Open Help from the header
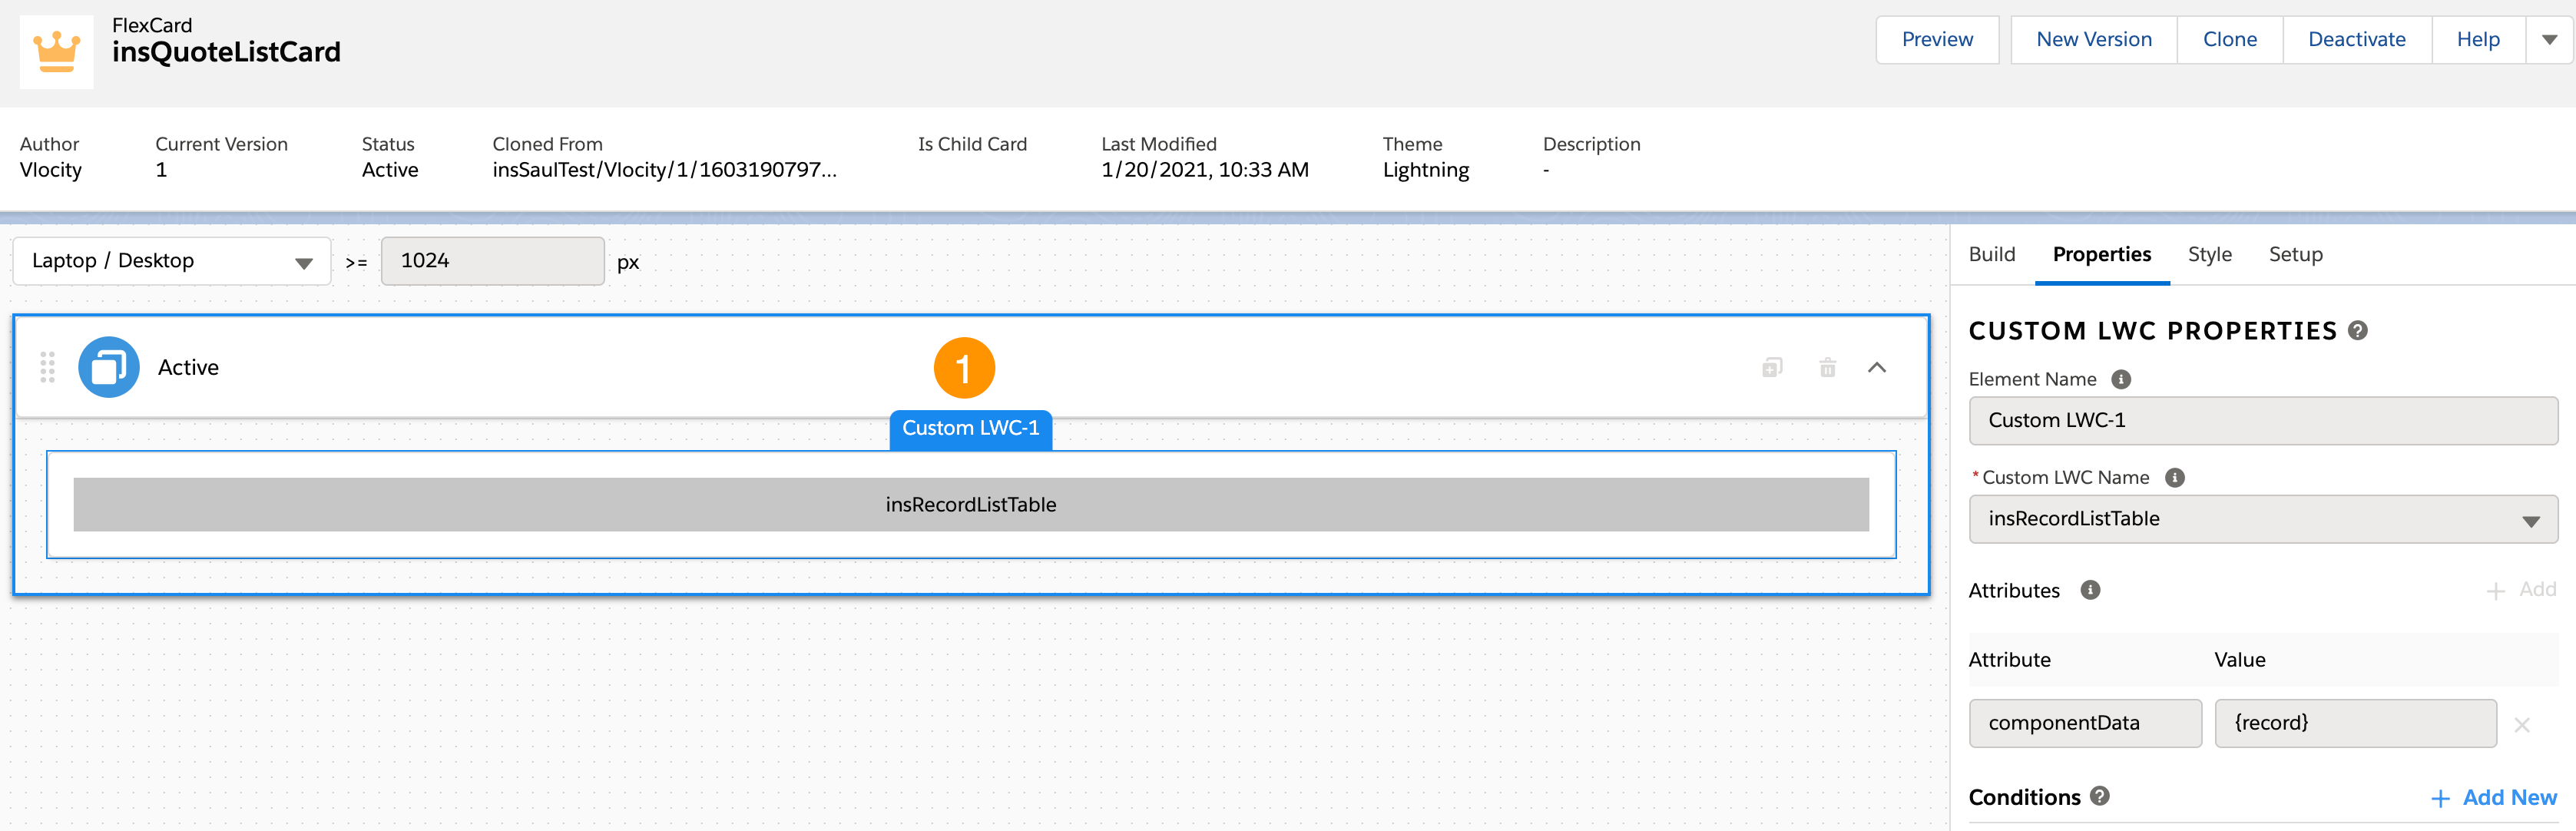This screenshot has width=2576, height=831. click(x=2478, y=40)
